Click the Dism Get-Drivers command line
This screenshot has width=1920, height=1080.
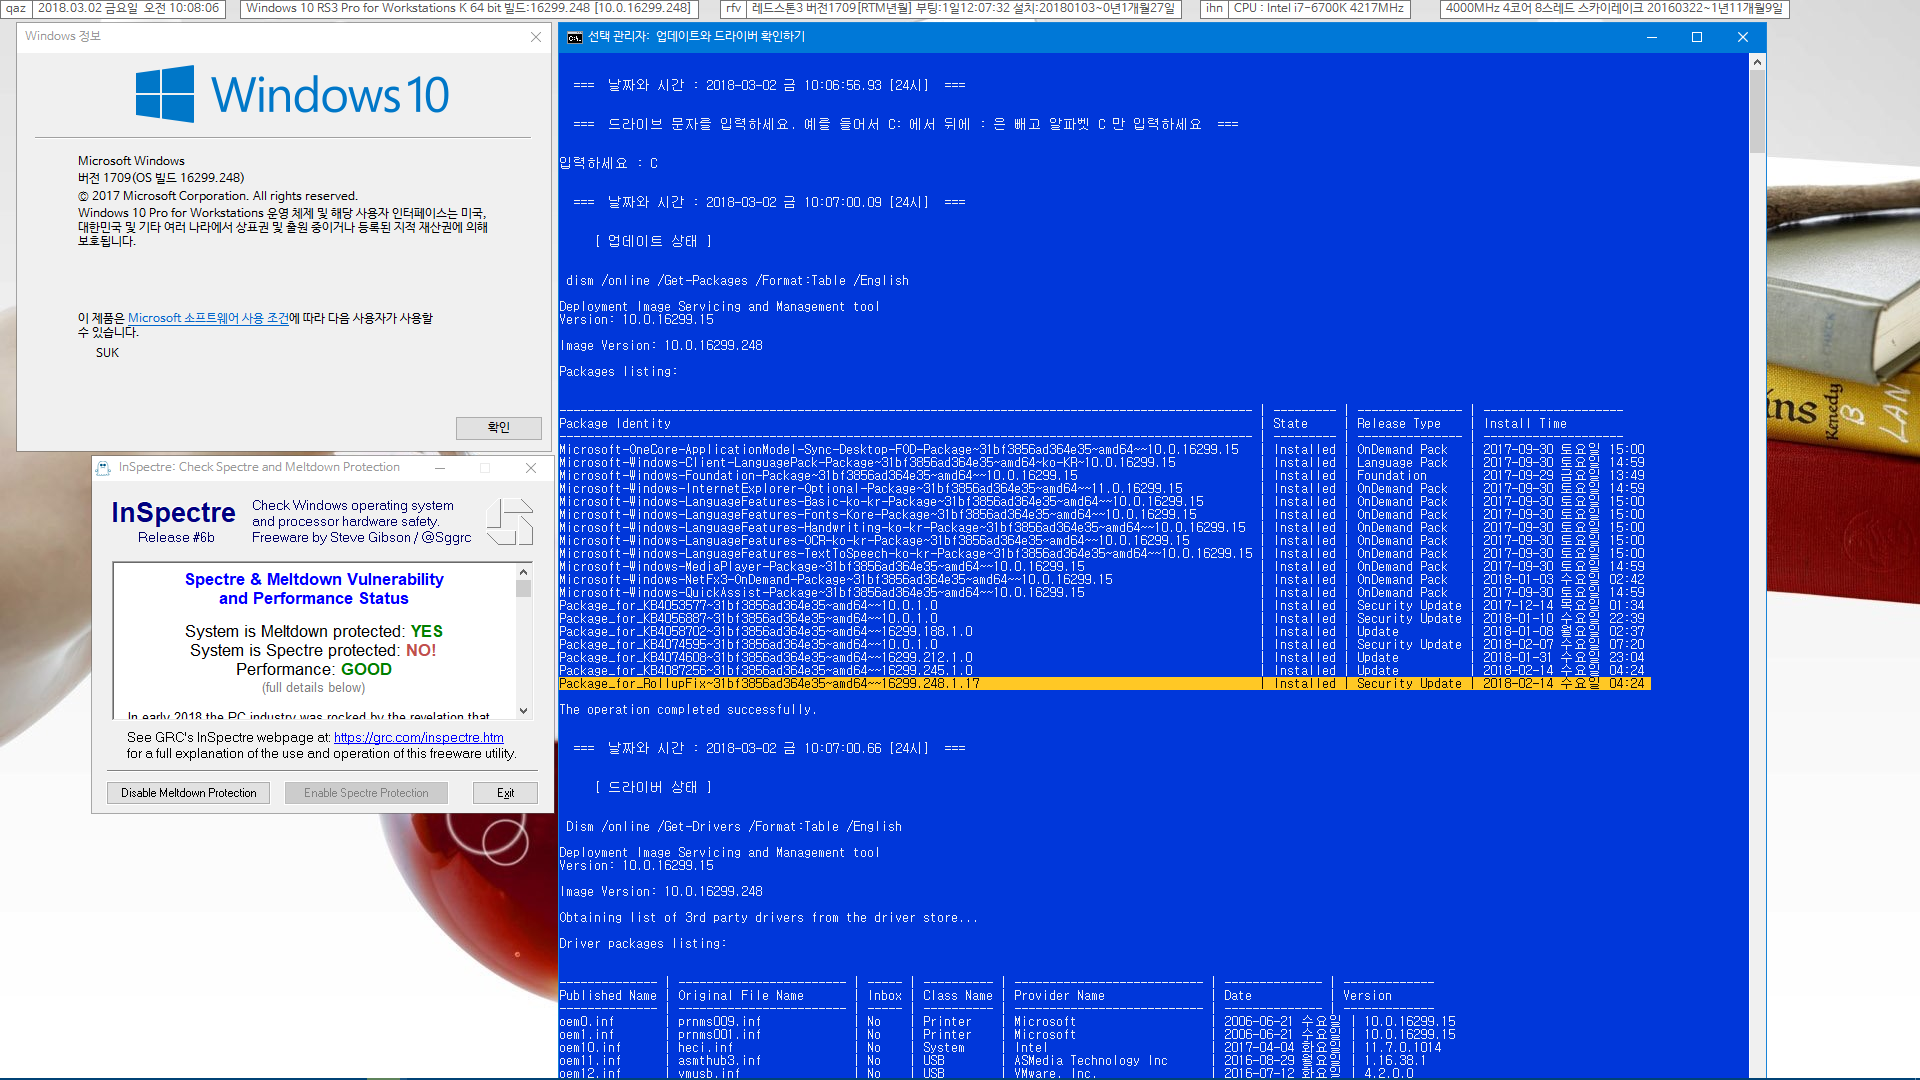[x=734, y=827]
